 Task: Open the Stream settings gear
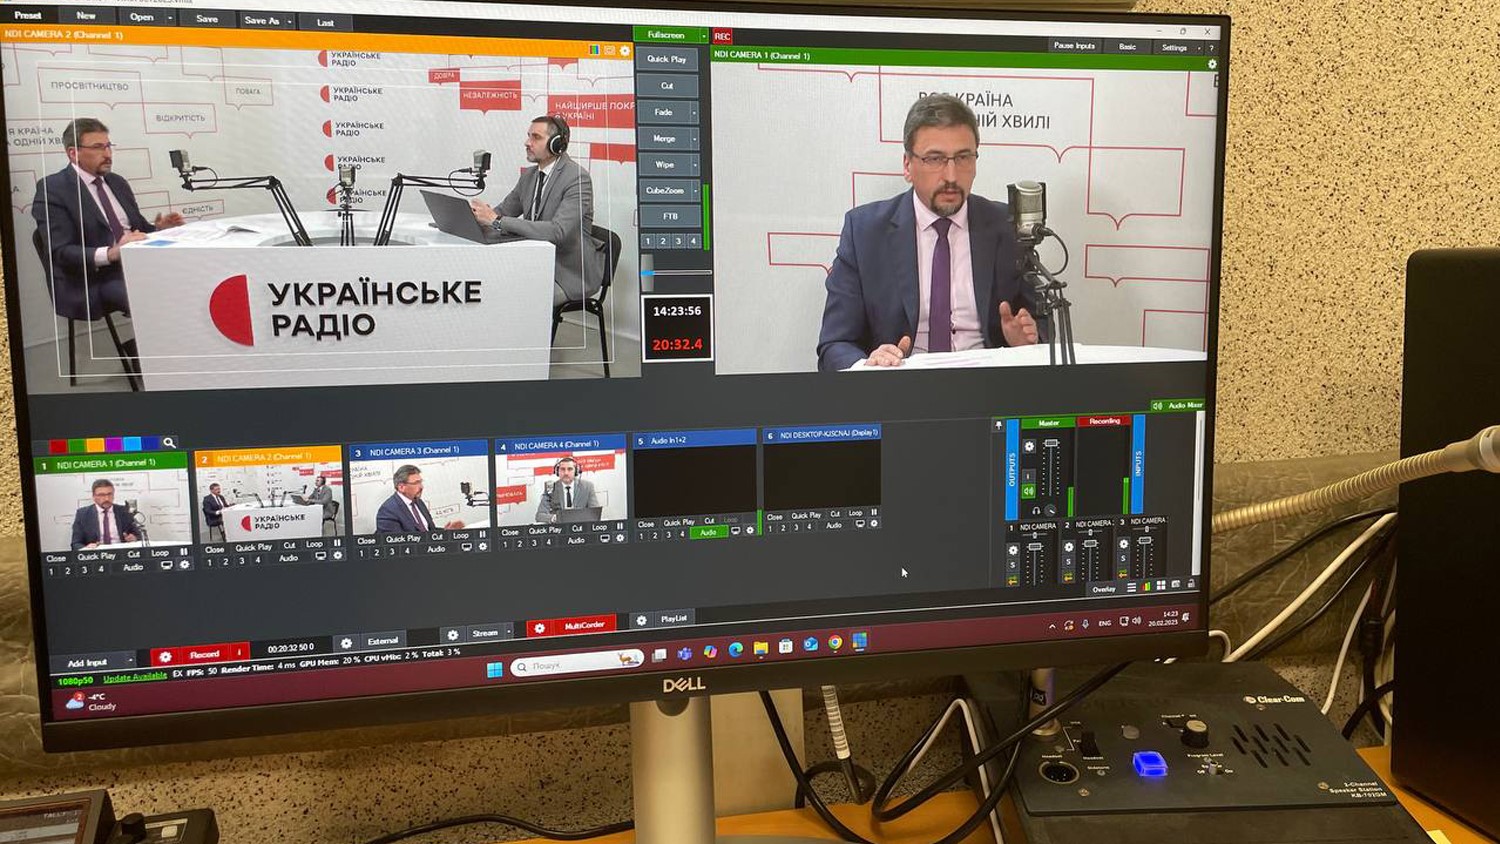[453, 635]
